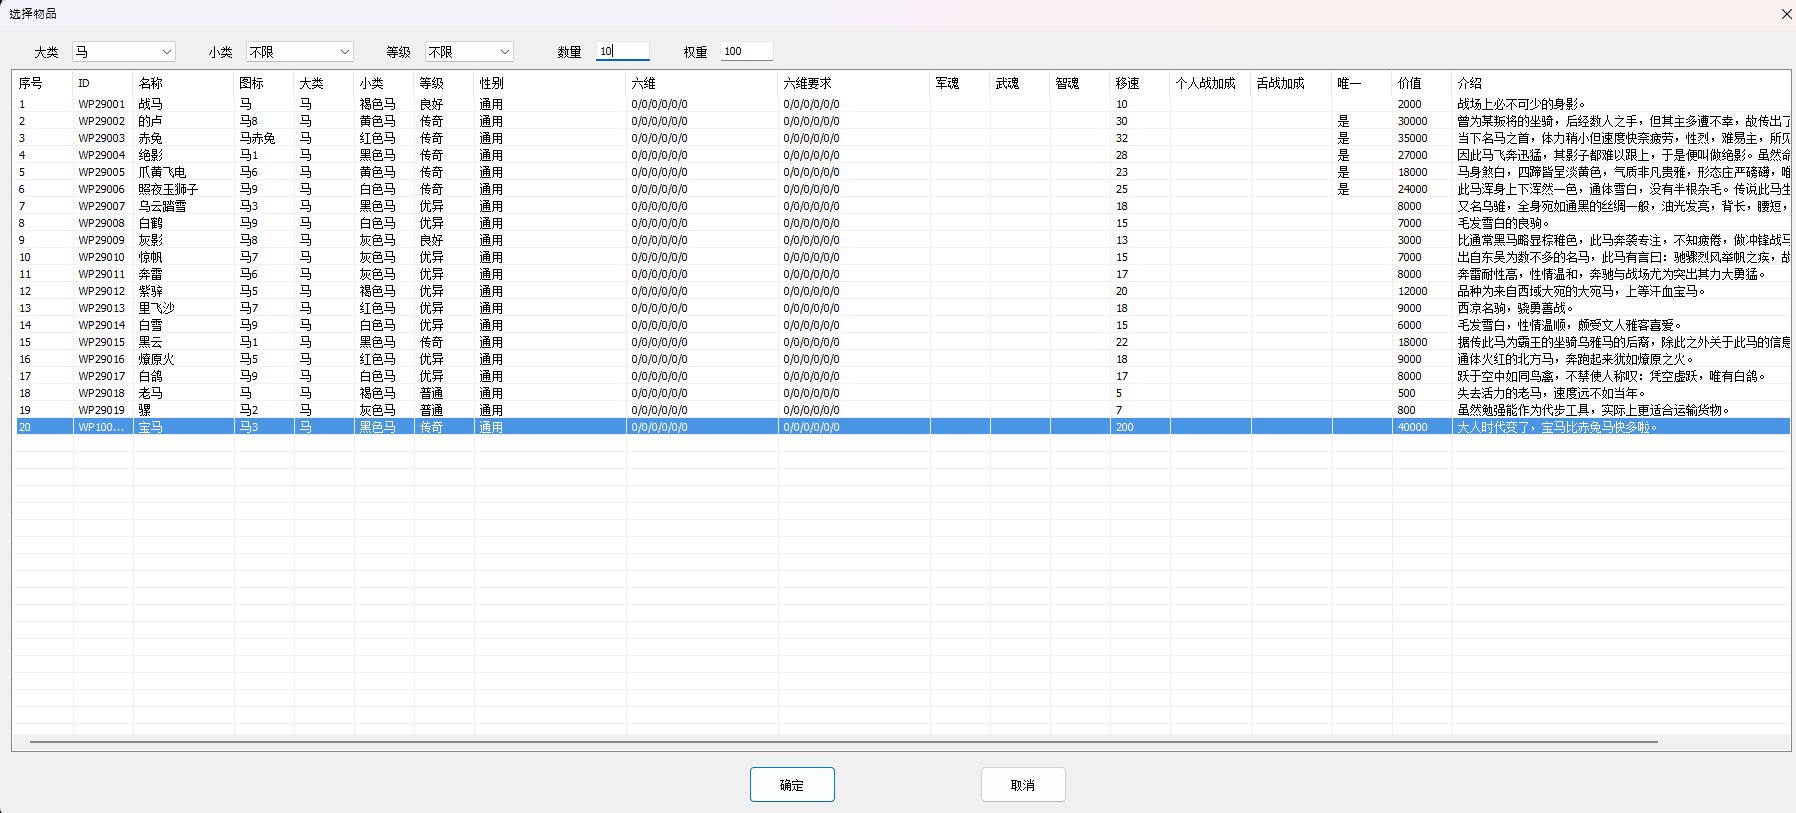Screen dimensions: 1796x813
Task: Open the 大类 dropdown showing 马
Action: pos(124,52)
